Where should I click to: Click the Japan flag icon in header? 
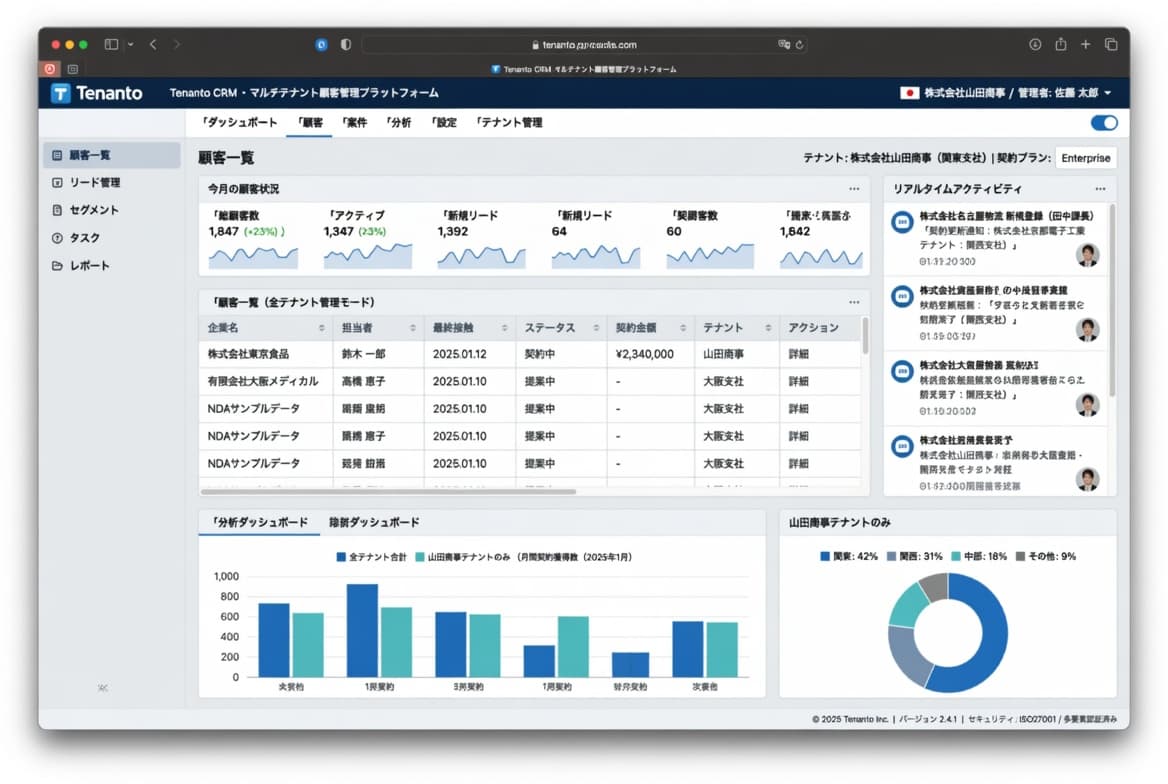909,93
